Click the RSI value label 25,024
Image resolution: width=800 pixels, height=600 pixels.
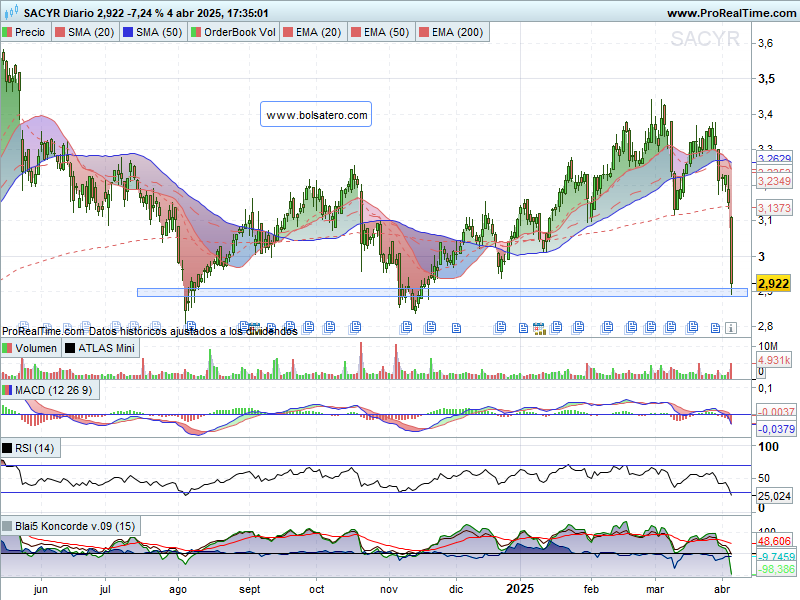(x=773, y=495)
